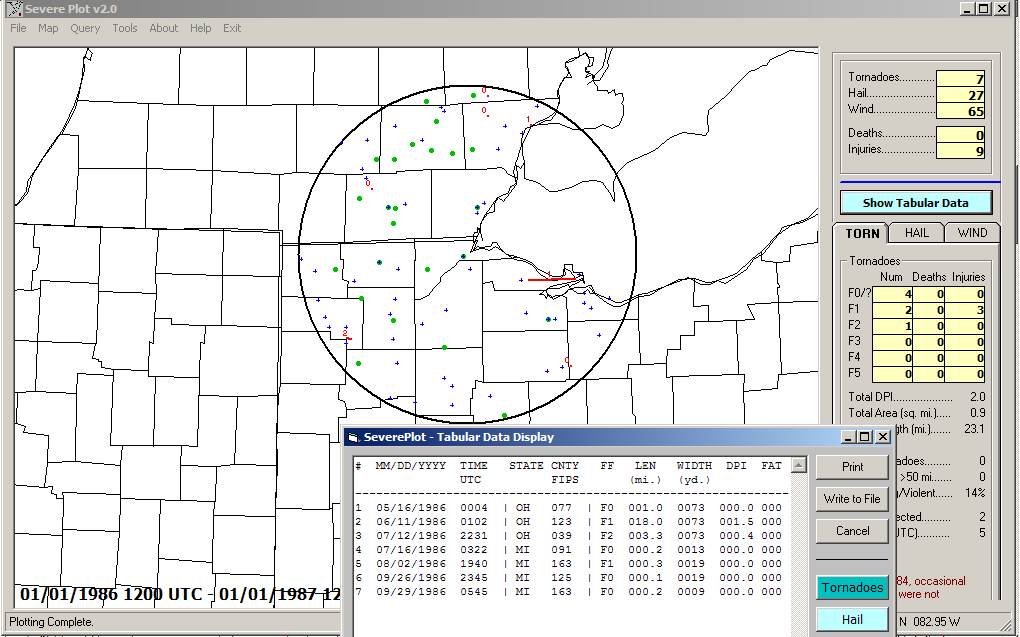Open the Query menu
This screenshot has width=1020, height=637.
[85, 28]
